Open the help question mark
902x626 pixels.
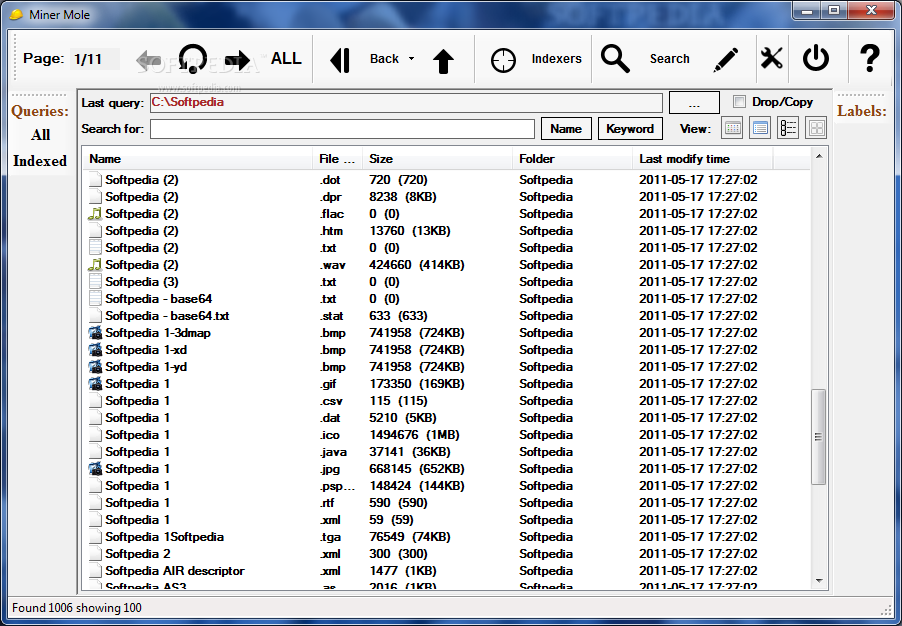coord(870,58)
